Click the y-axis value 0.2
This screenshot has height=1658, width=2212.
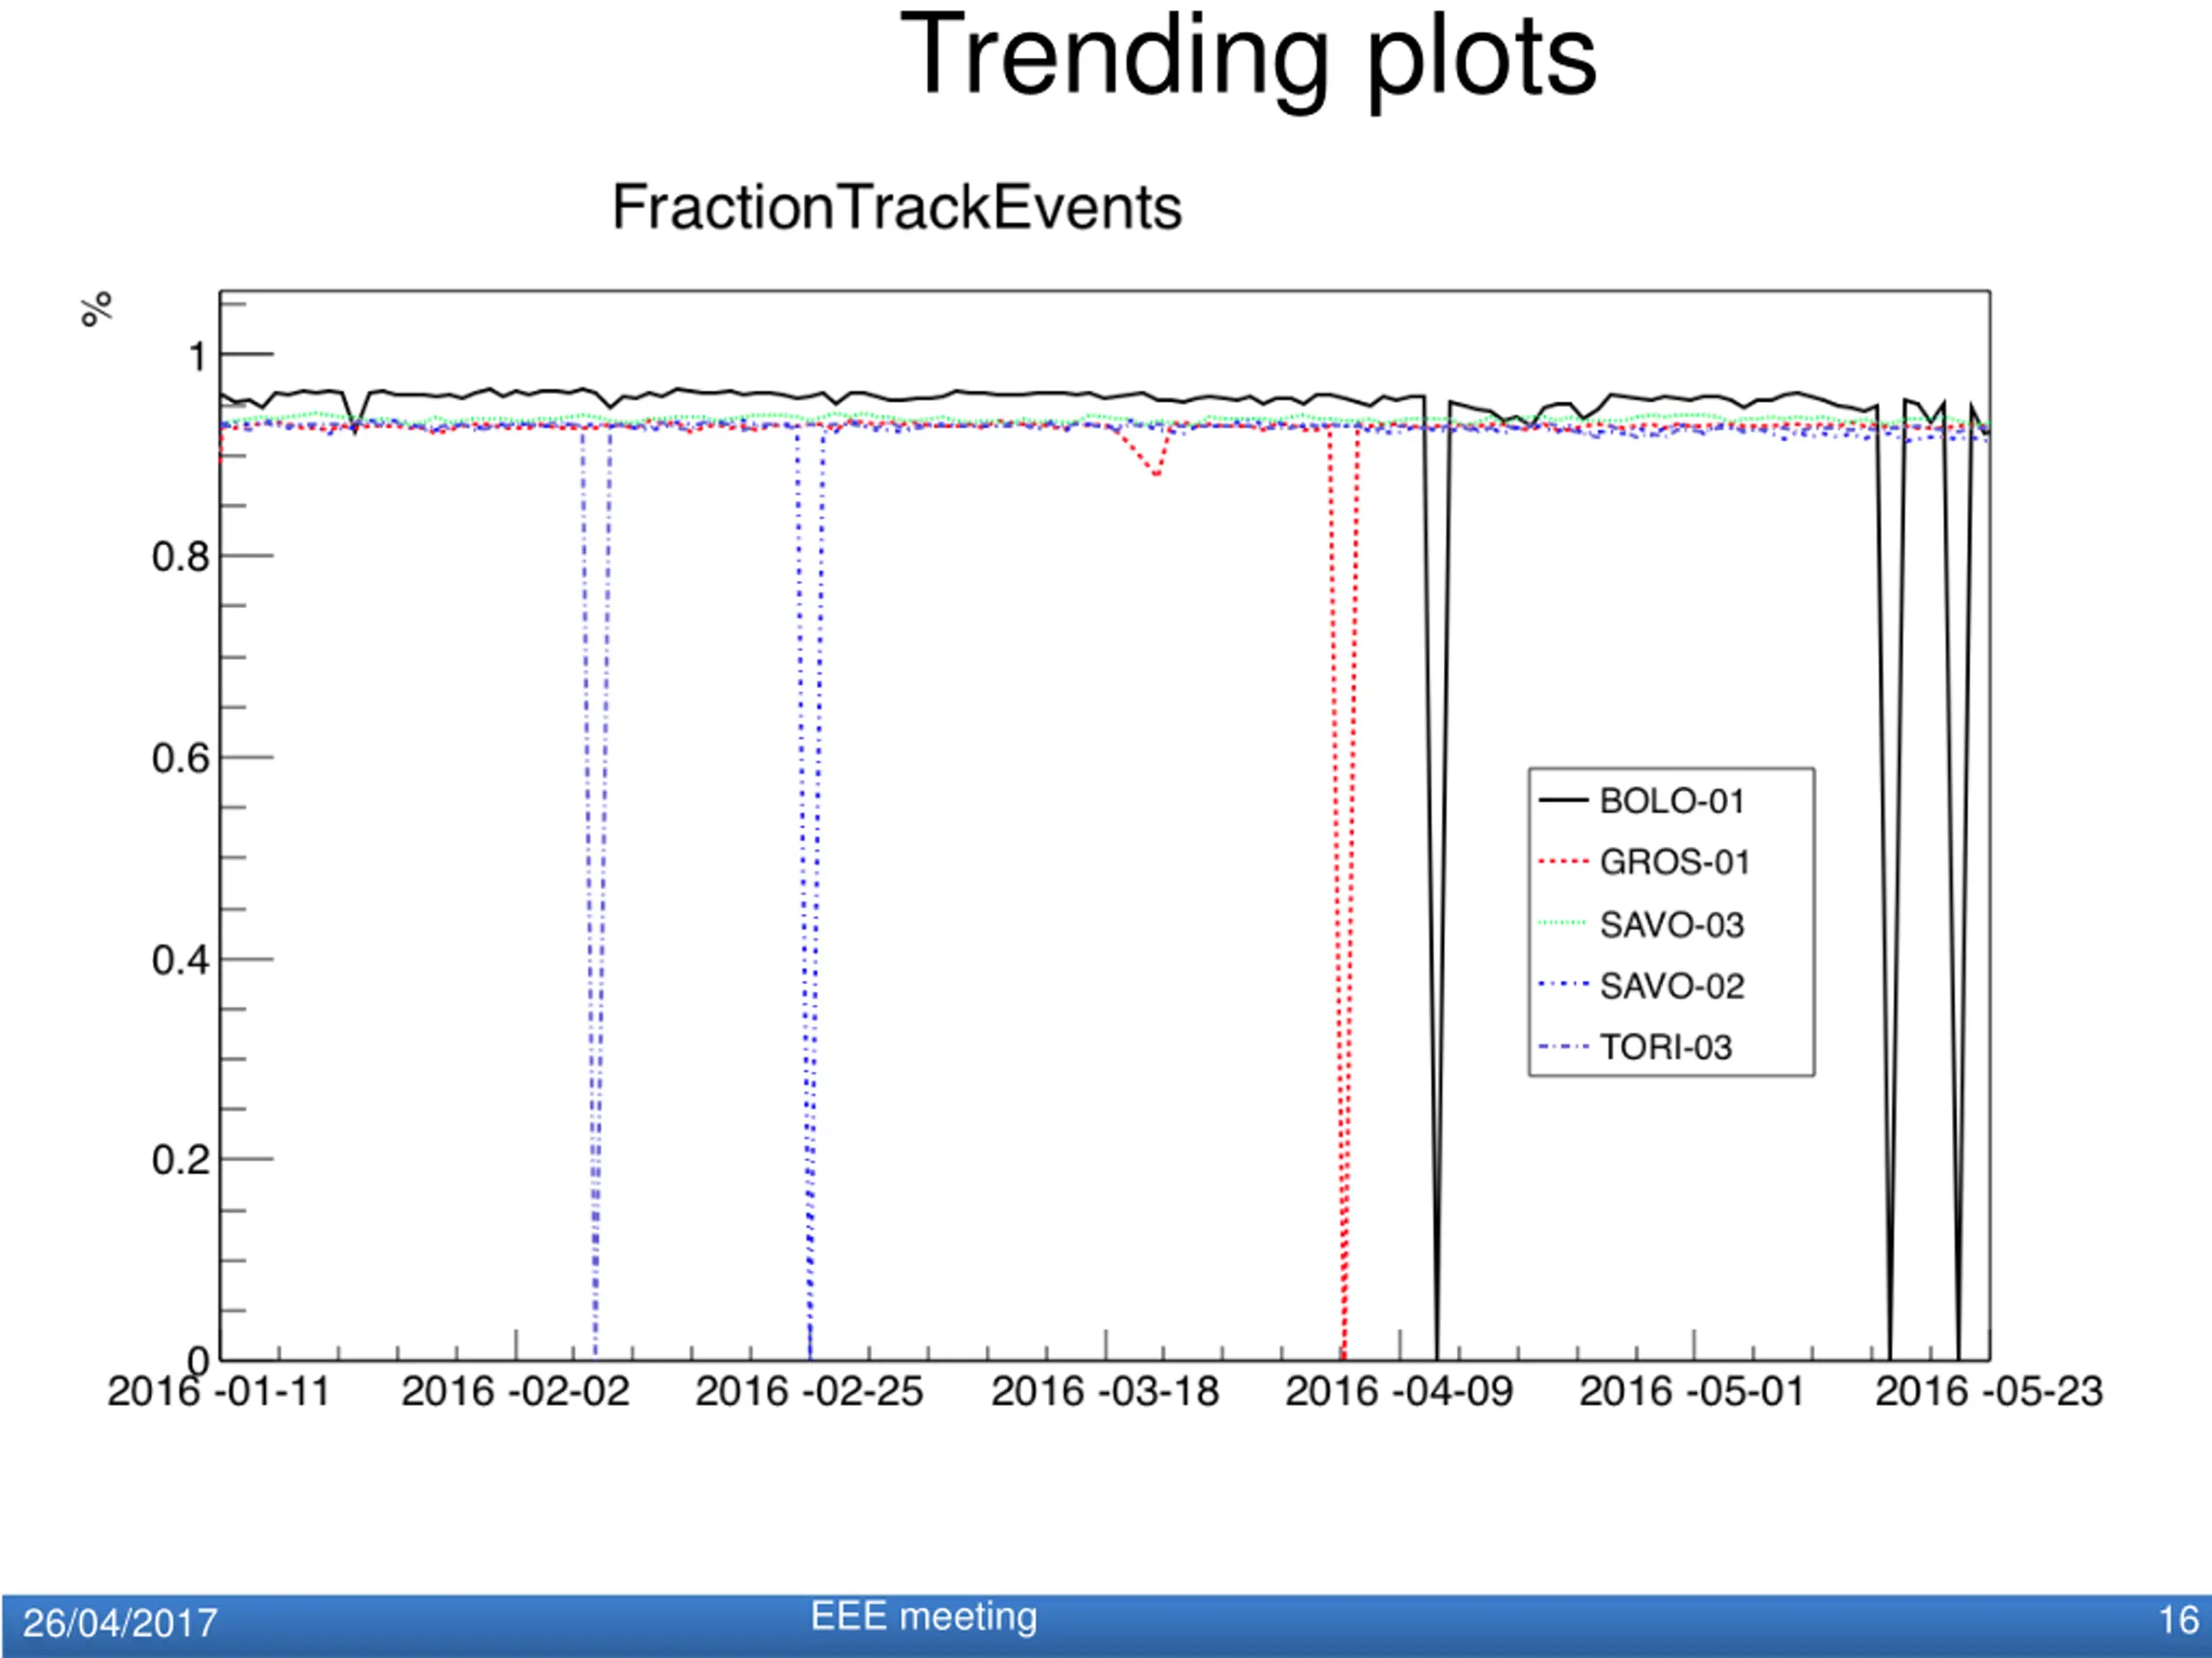point(181,1160)
